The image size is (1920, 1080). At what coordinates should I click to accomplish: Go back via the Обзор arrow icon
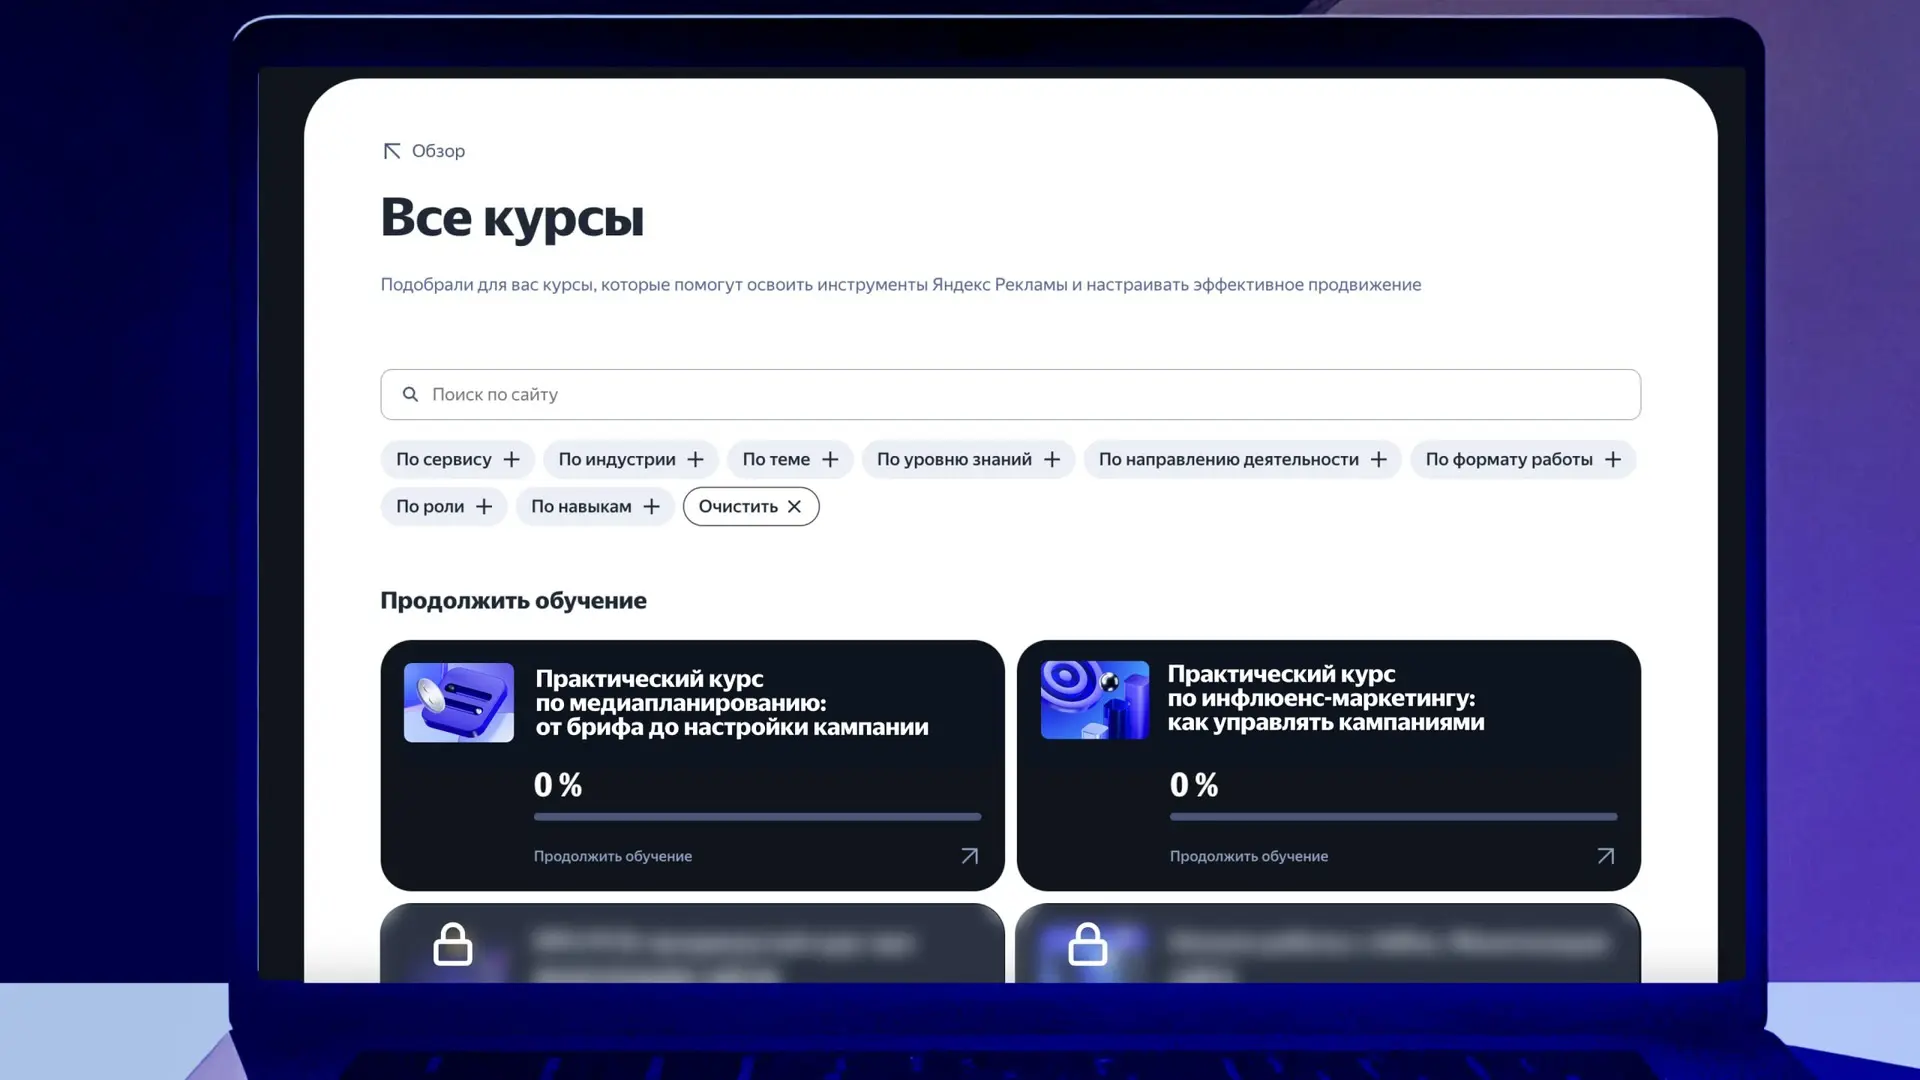click(x=392, y=151)
